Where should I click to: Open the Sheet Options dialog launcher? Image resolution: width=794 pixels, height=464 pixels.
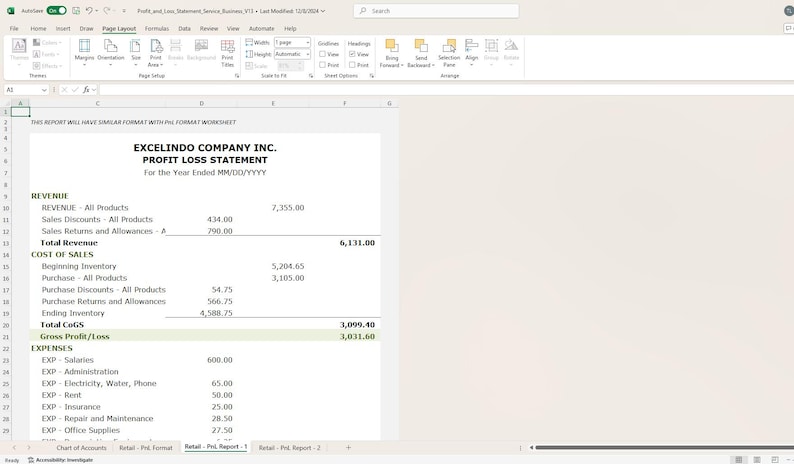(x=372, y=75)
